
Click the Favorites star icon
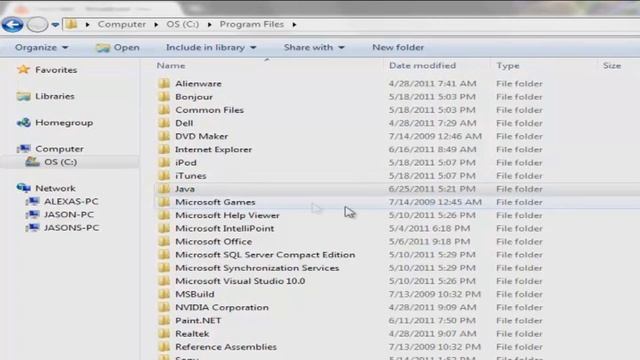(x=24, y=69)
